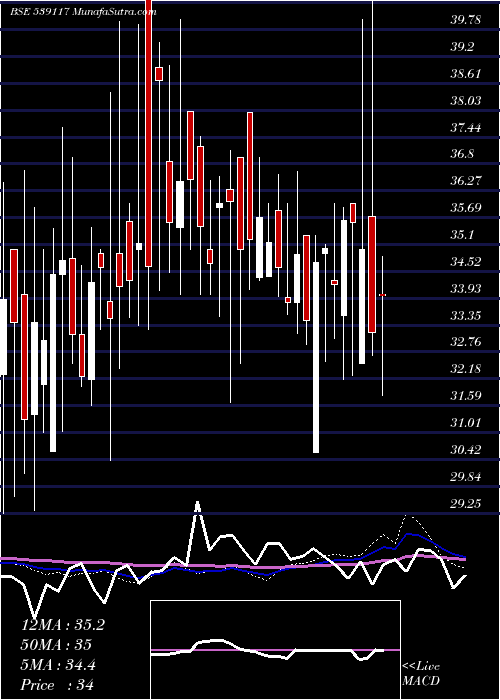Screen dimensions: 500x700
Task: Click the price label 39.2
Action: click(462, 47)
